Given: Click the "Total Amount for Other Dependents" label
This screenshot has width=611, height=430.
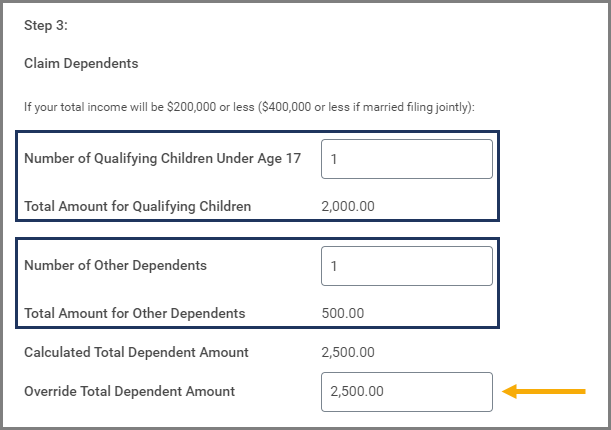Looking at the screenshot, I should (134, 314).
